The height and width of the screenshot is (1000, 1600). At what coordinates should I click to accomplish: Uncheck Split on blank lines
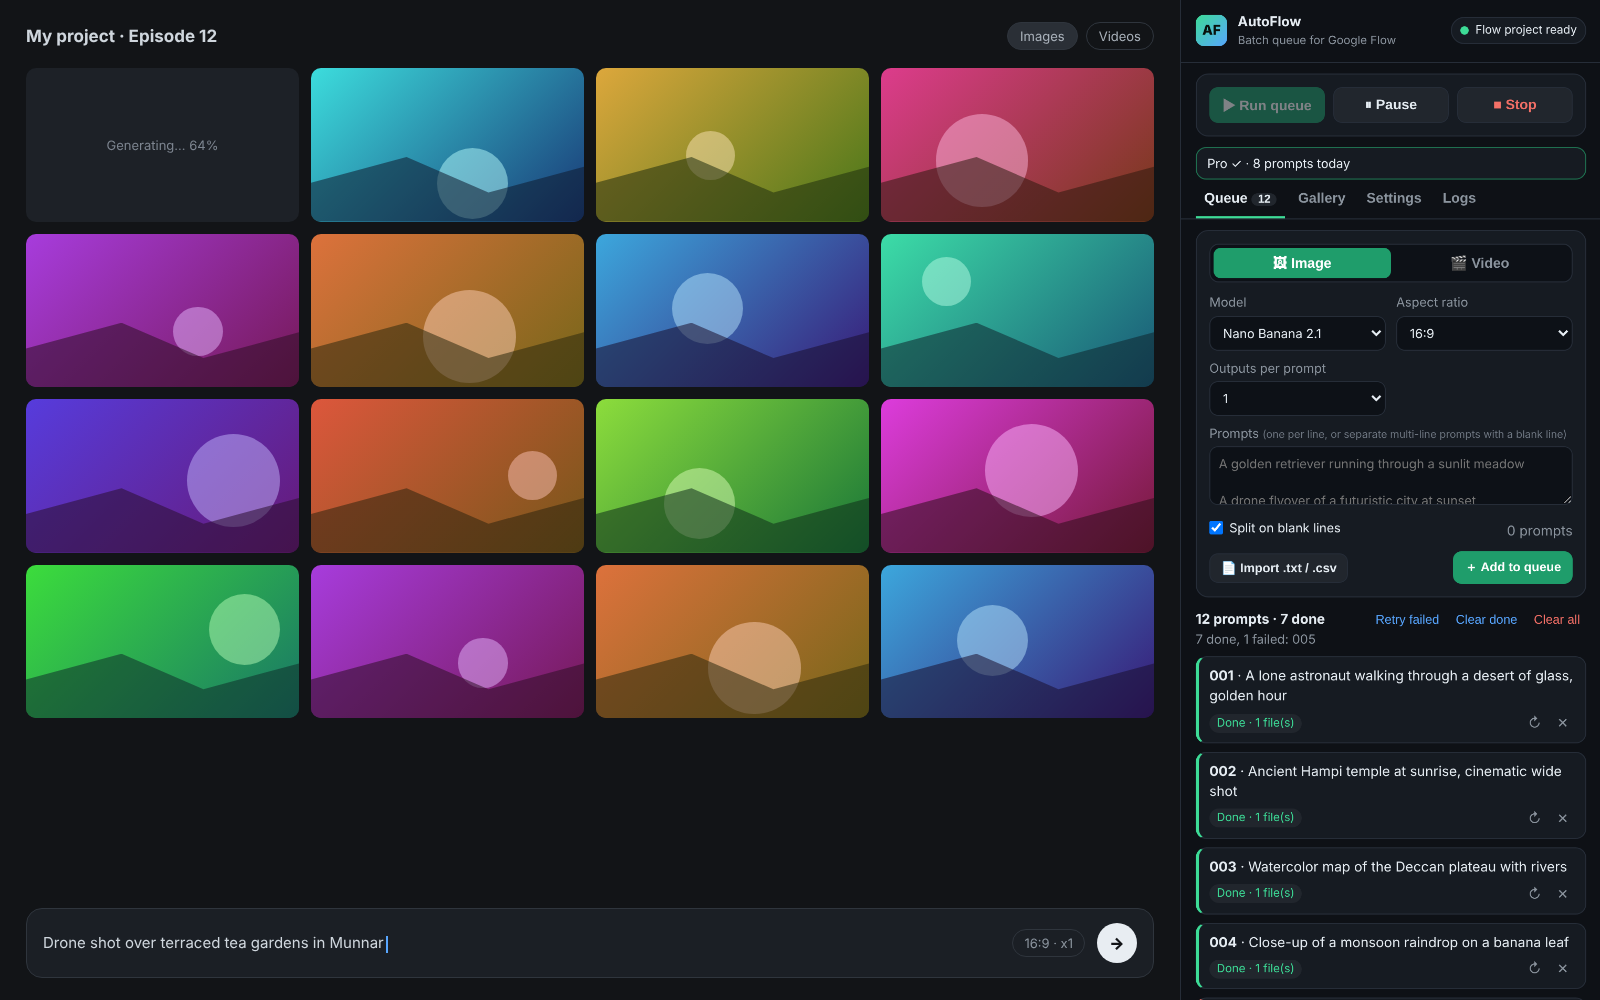[1216, 528]
